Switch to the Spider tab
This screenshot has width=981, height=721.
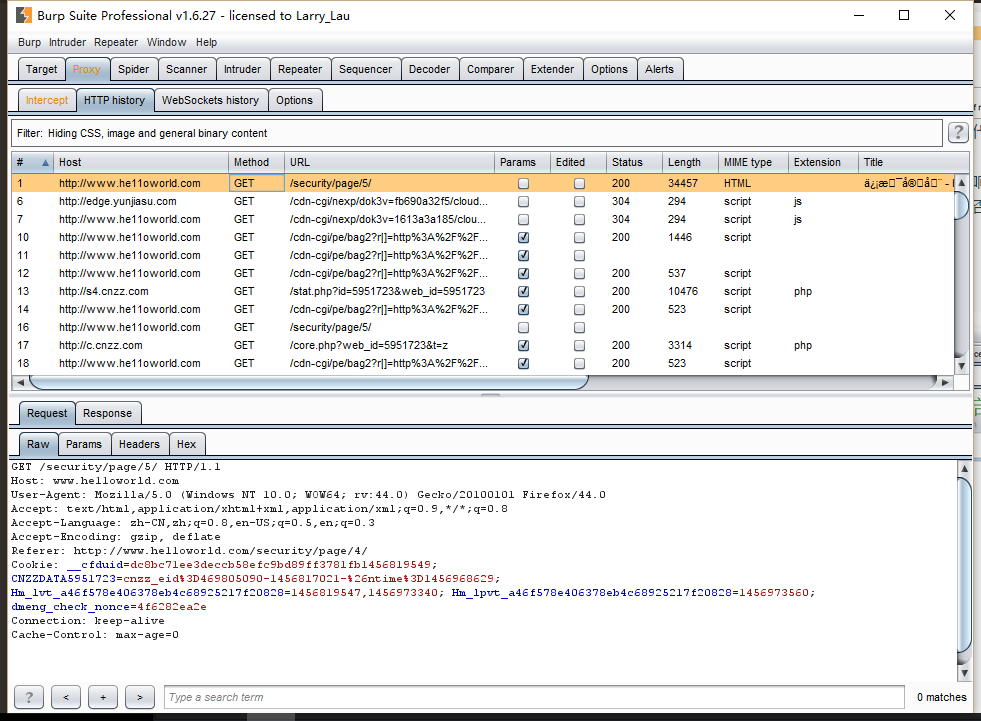(x=133, y=69)
